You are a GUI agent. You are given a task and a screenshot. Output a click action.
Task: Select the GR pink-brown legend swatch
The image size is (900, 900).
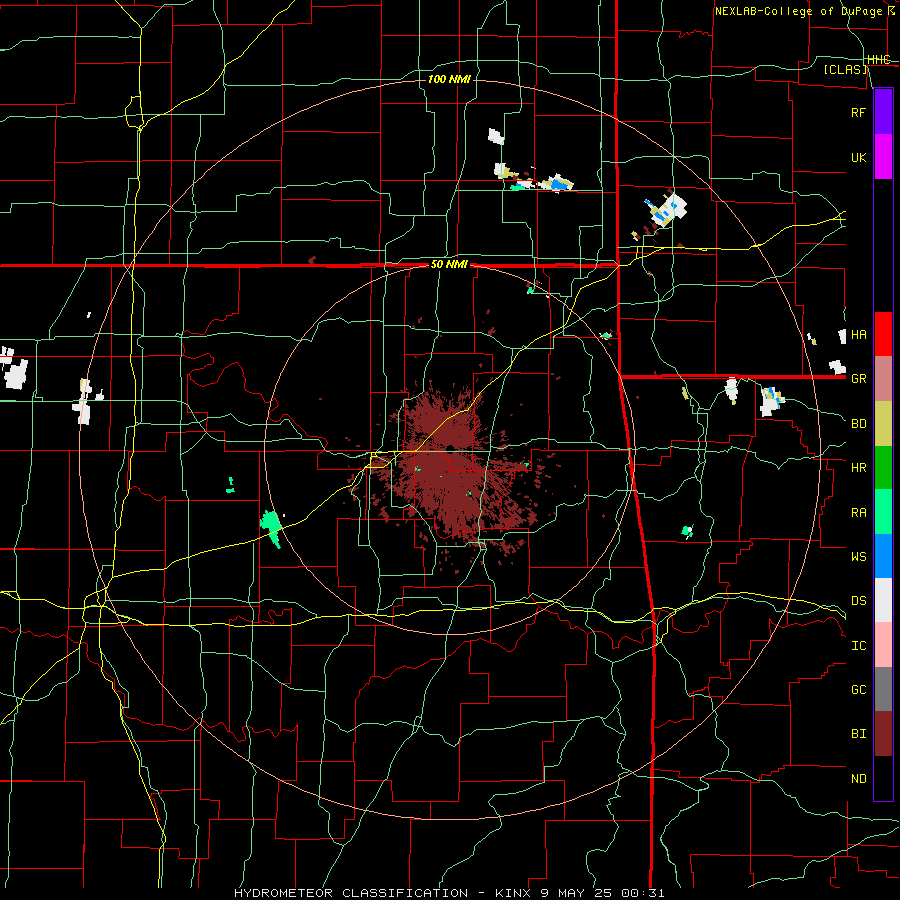coord(883,379)
